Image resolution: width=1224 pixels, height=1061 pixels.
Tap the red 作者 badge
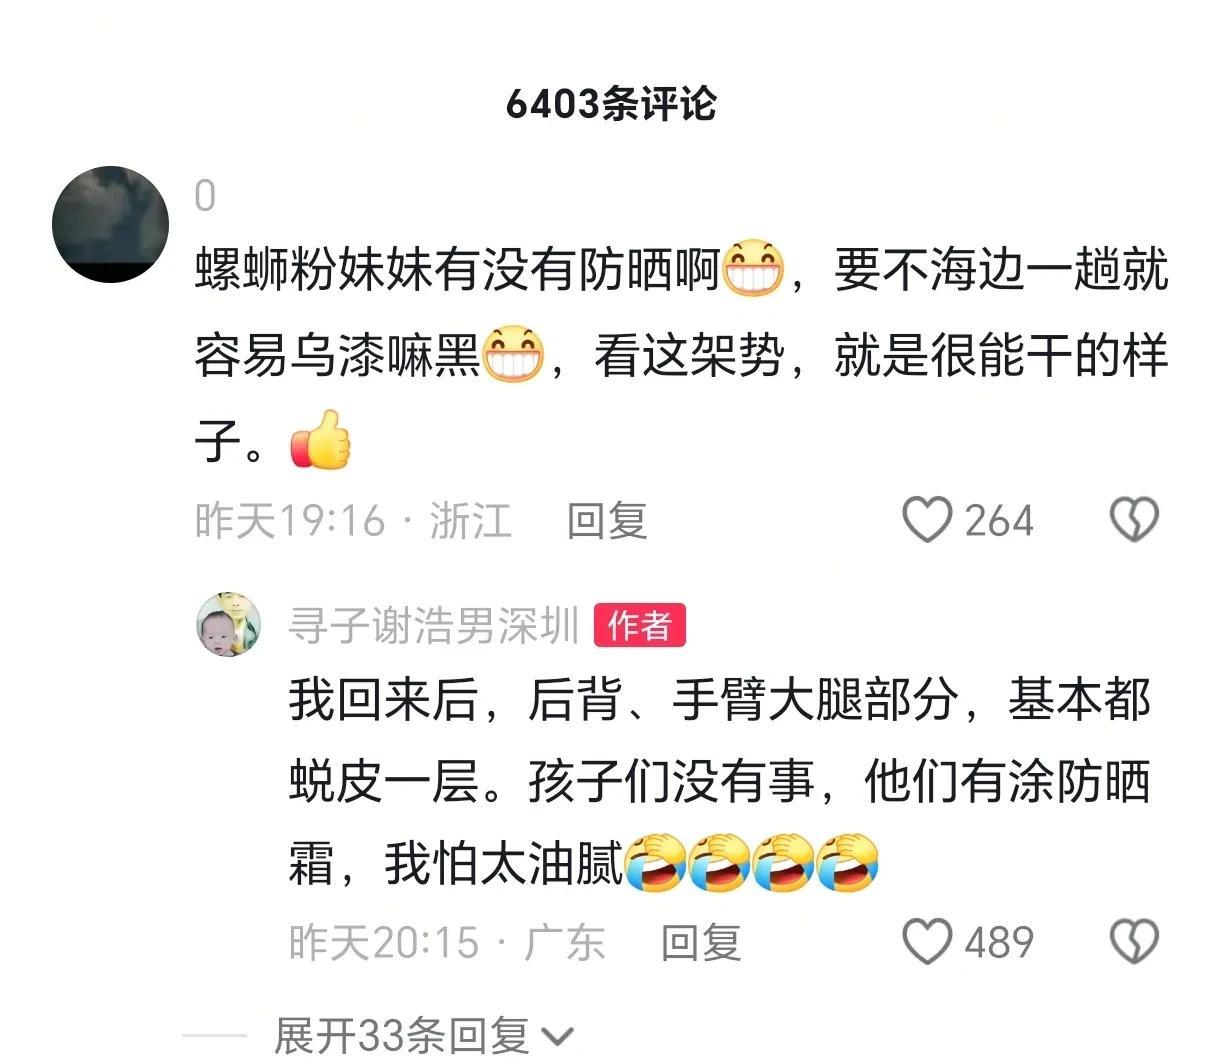tap(640, 626)
